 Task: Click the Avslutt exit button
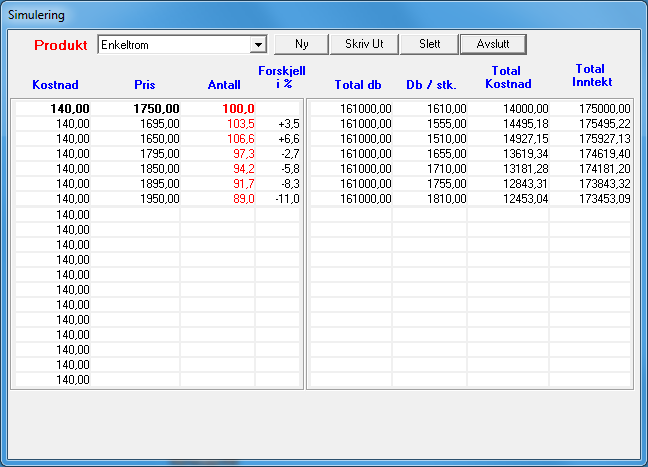(x=492, y=44)
